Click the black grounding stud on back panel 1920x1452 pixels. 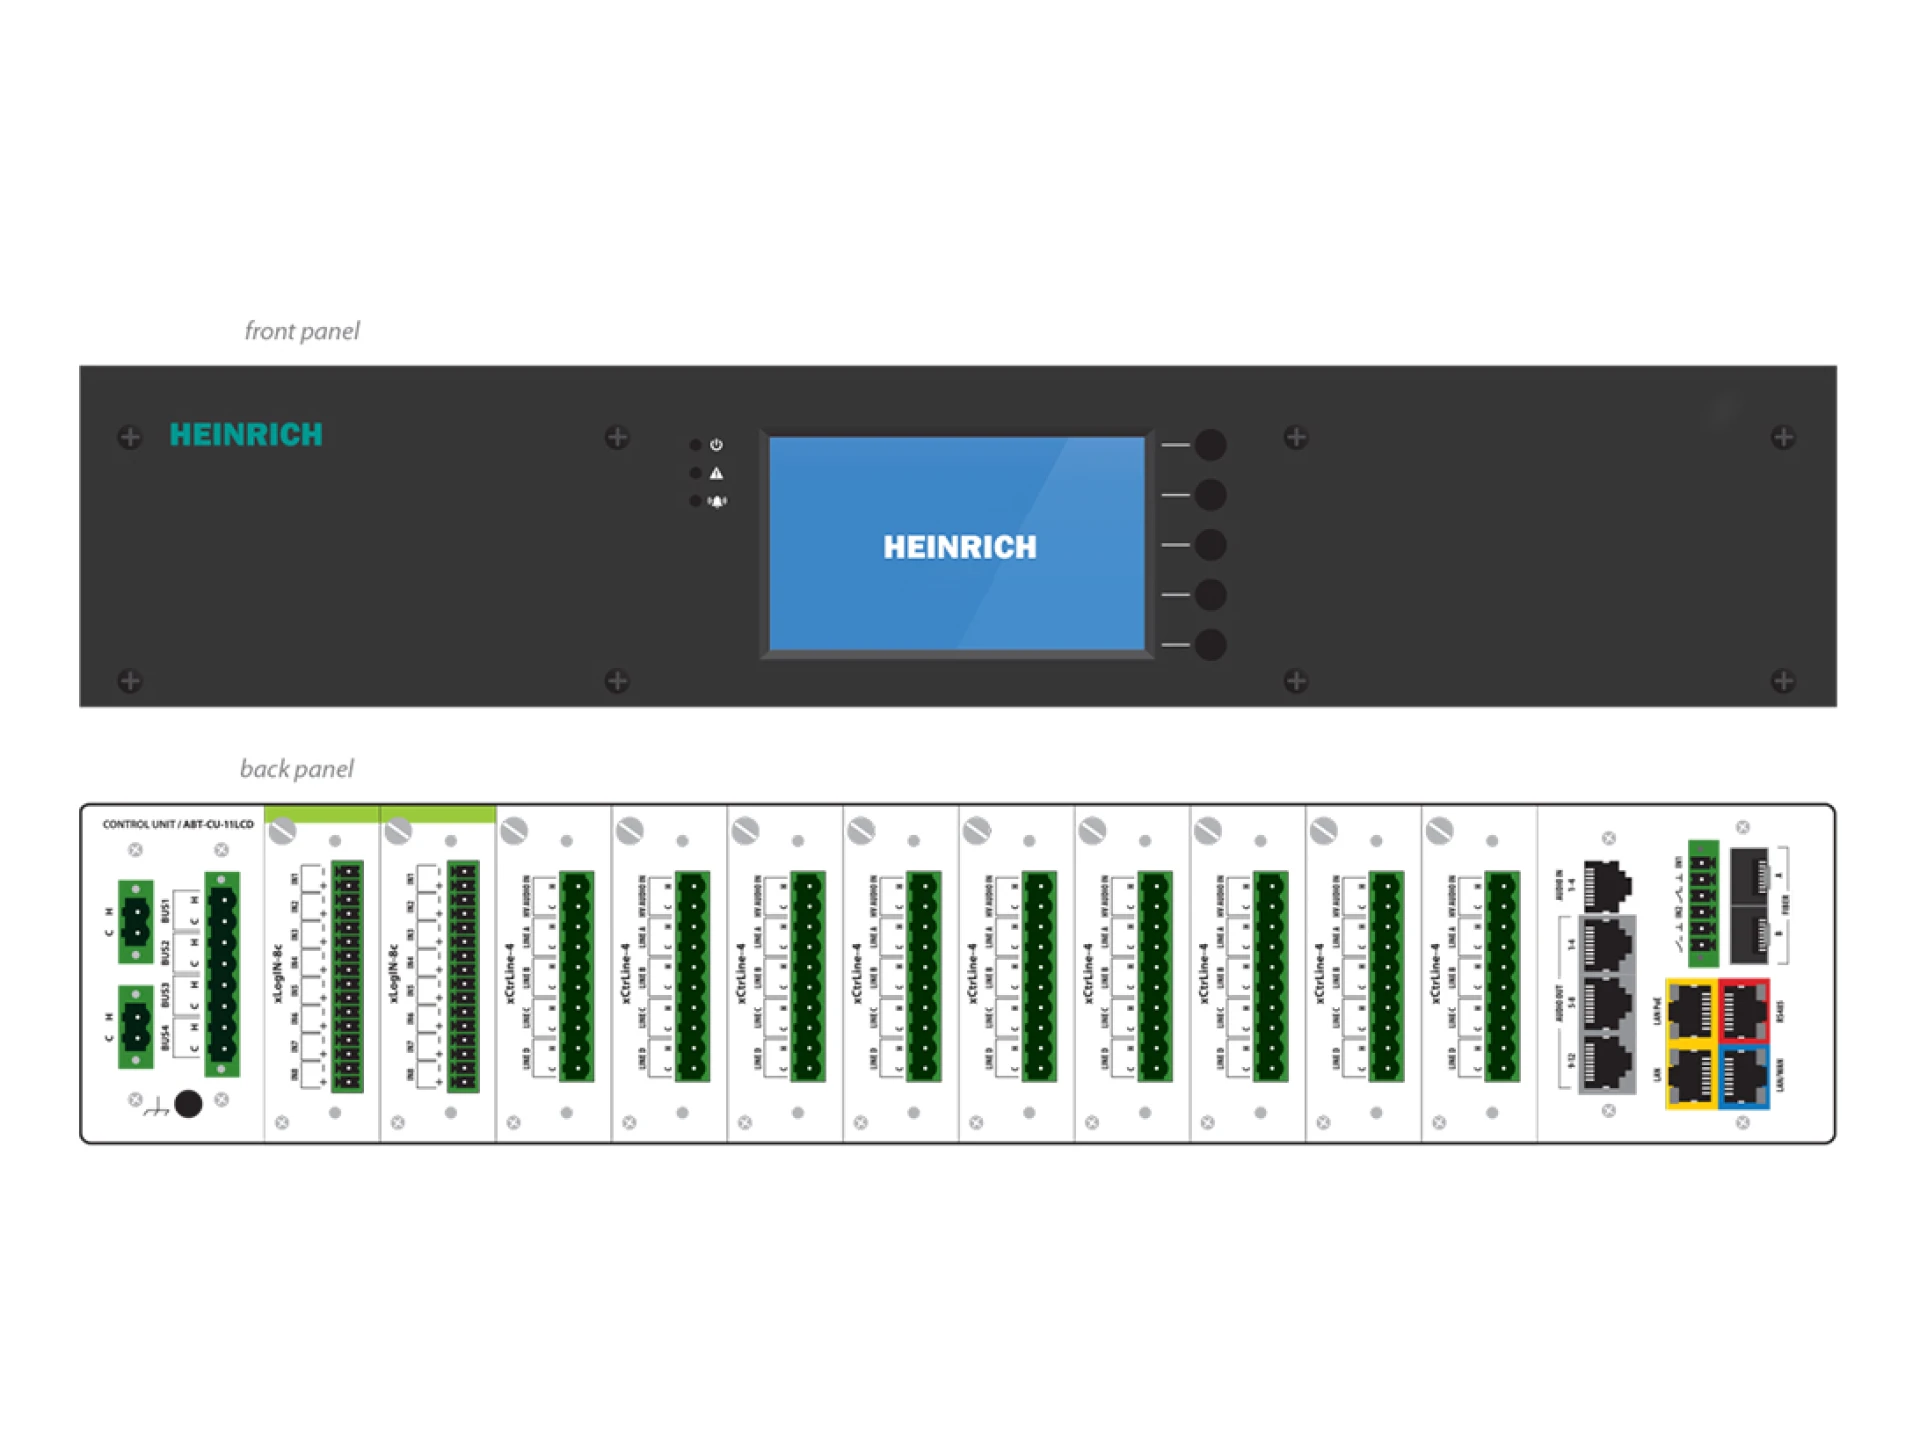(188, 1103)
